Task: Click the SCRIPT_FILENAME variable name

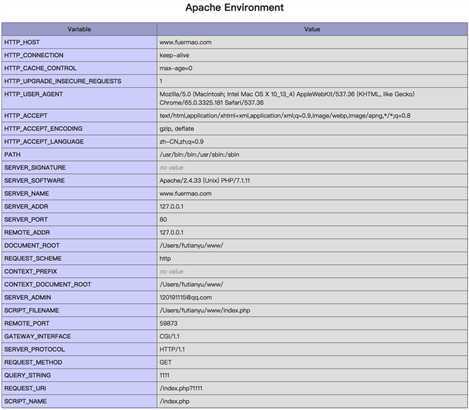Action: click(32, 311)
